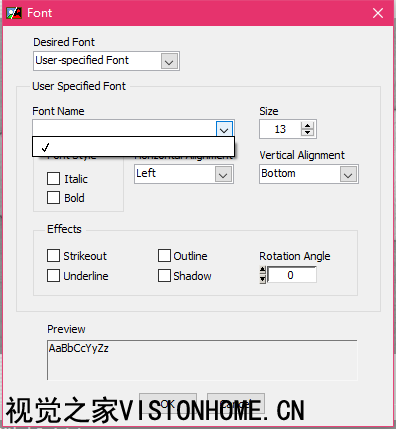Enable the Italic checkbox

pyautogui.click(x=53, y=179)
